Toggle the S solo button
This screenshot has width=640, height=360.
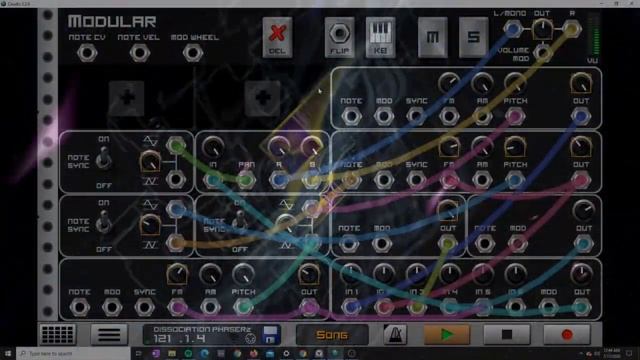pos(473,37)
